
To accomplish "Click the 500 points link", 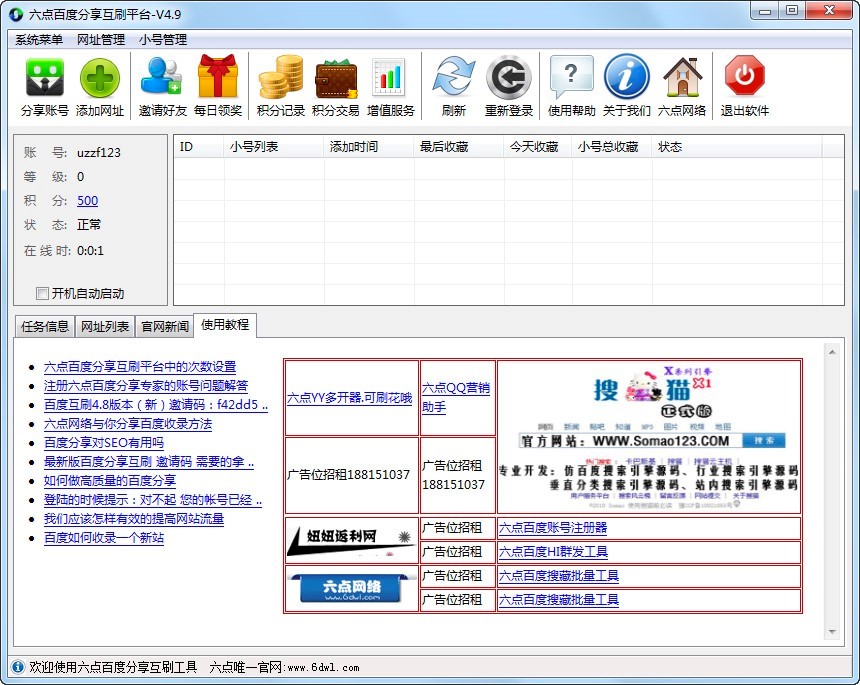I will click(x=87, y=201).
